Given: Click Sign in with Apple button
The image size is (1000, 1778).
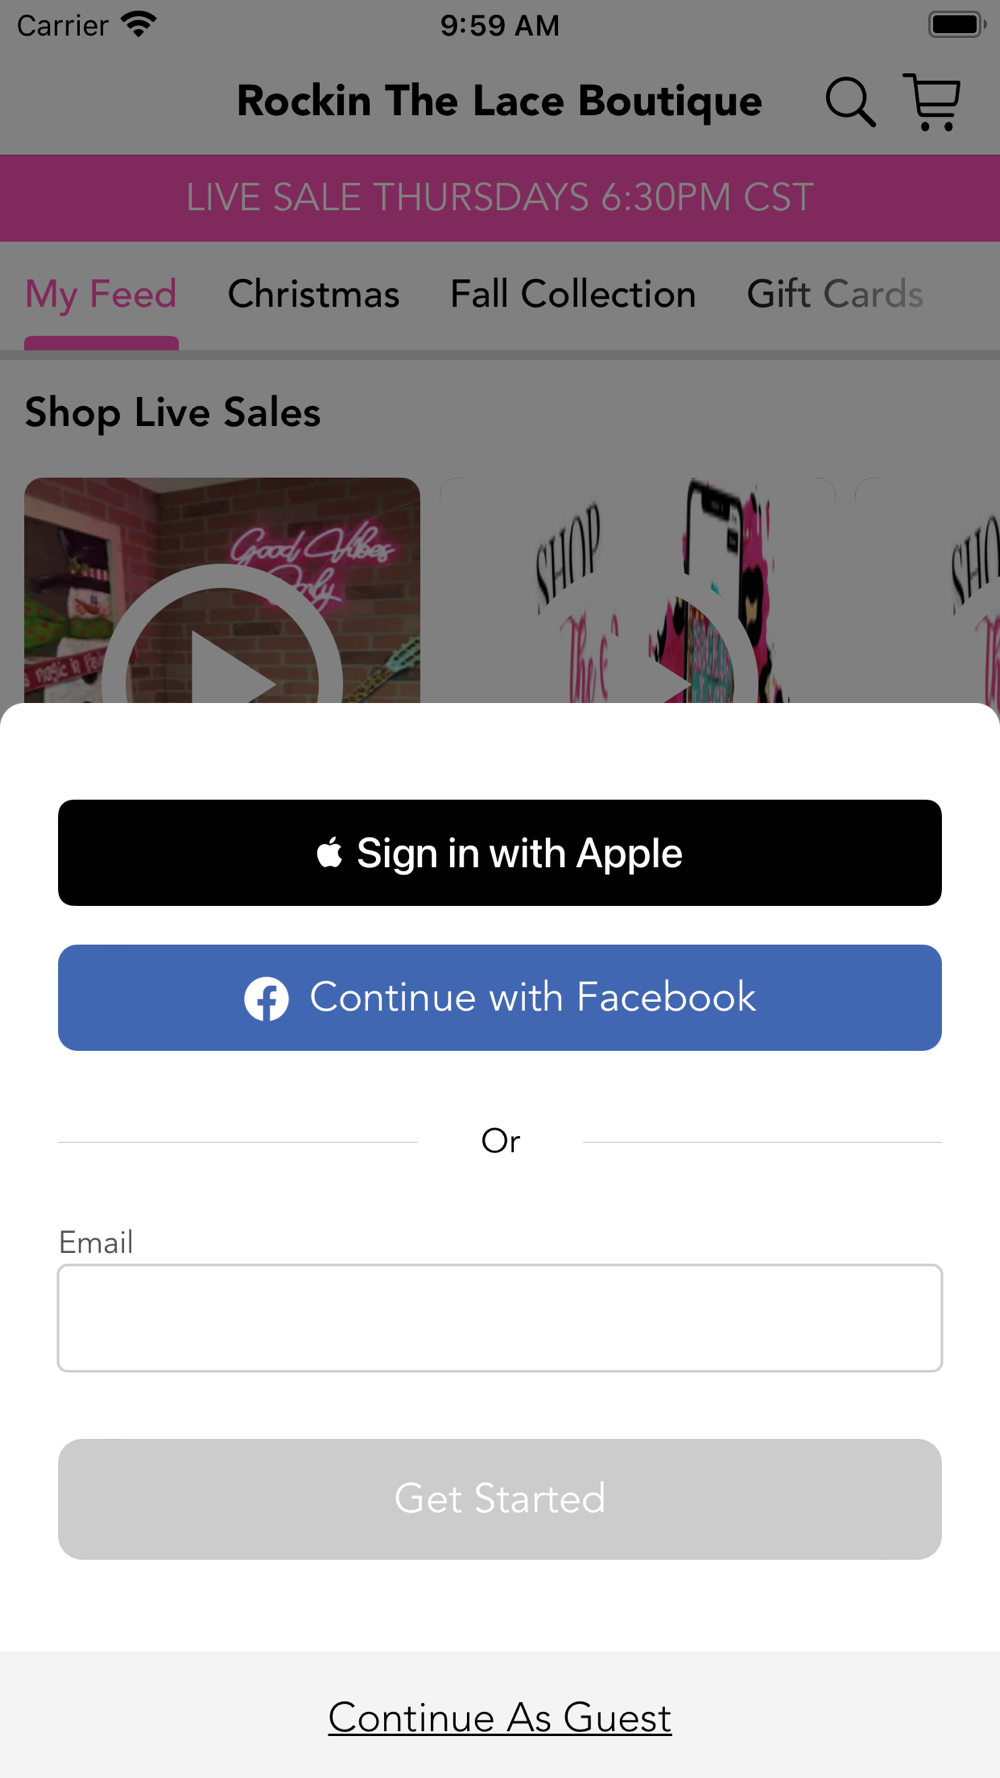Looking at the screenshot, I should click(x=500, y=853).
